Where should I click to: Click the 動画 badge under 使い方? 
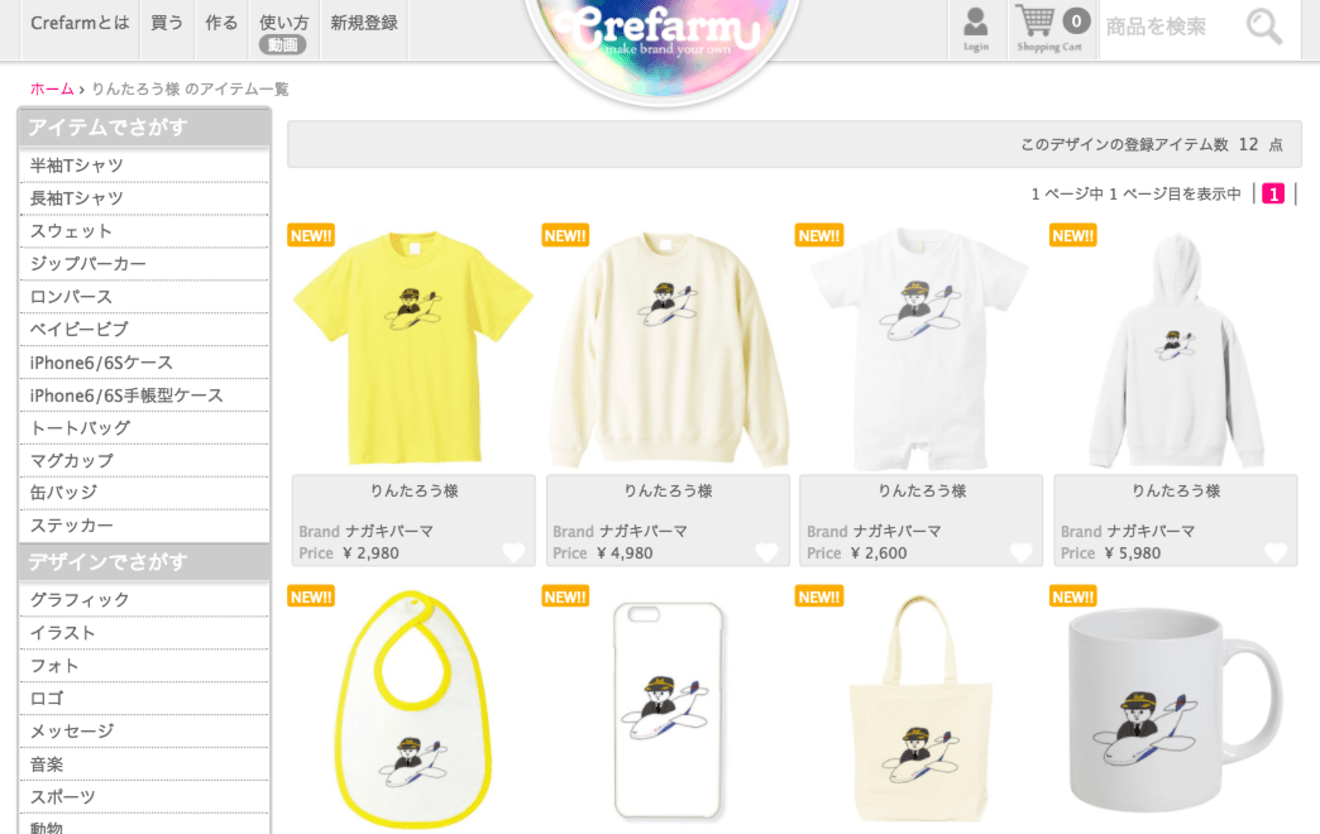(282, 45)
